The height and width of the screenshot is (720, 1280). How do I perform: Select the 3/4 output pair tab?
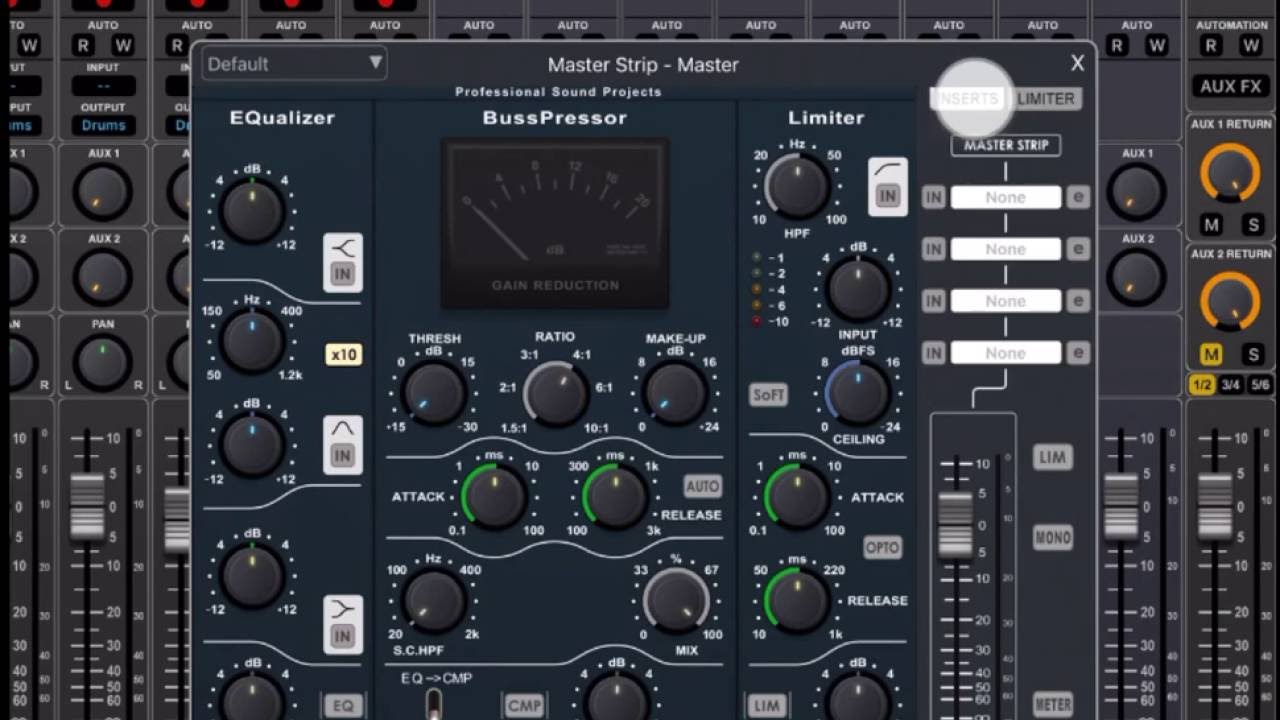[x=1231, y=384]
